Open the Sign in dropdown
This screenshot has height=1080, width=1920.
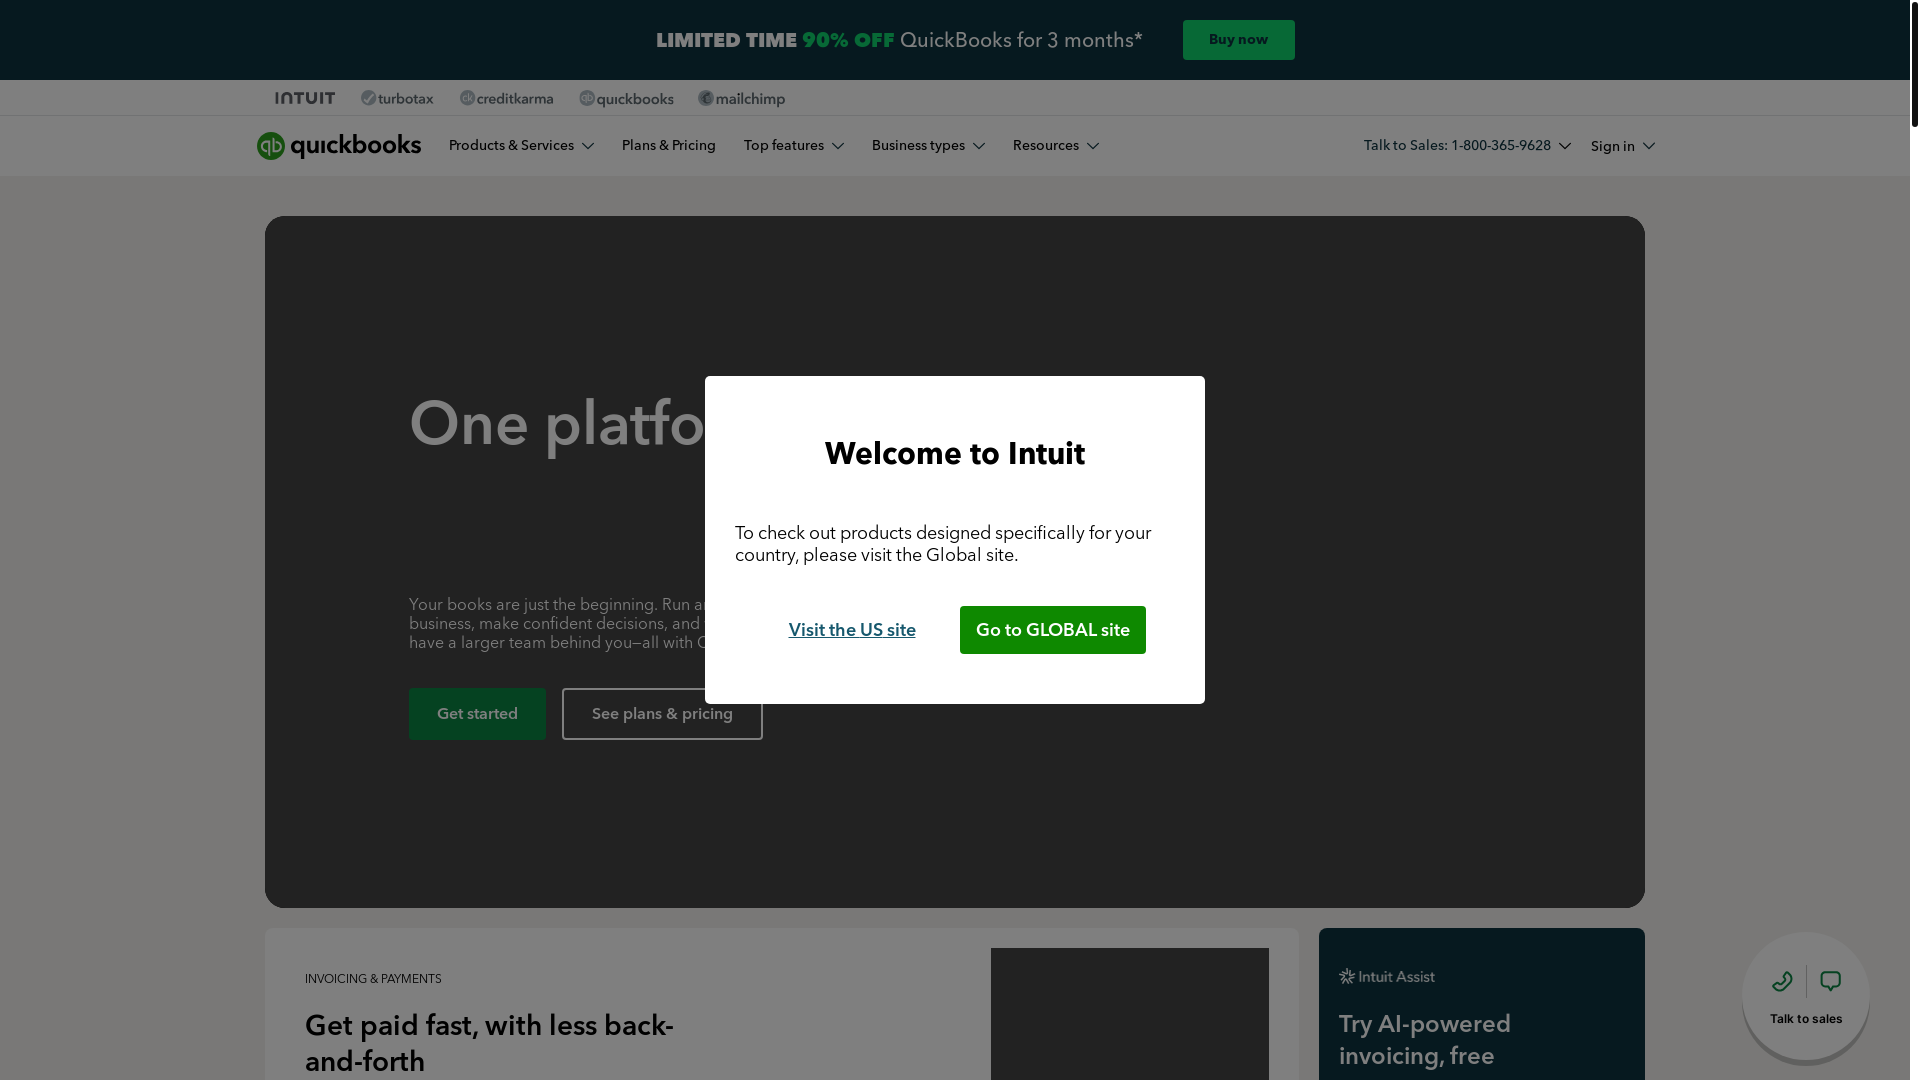pos(1622,147)
